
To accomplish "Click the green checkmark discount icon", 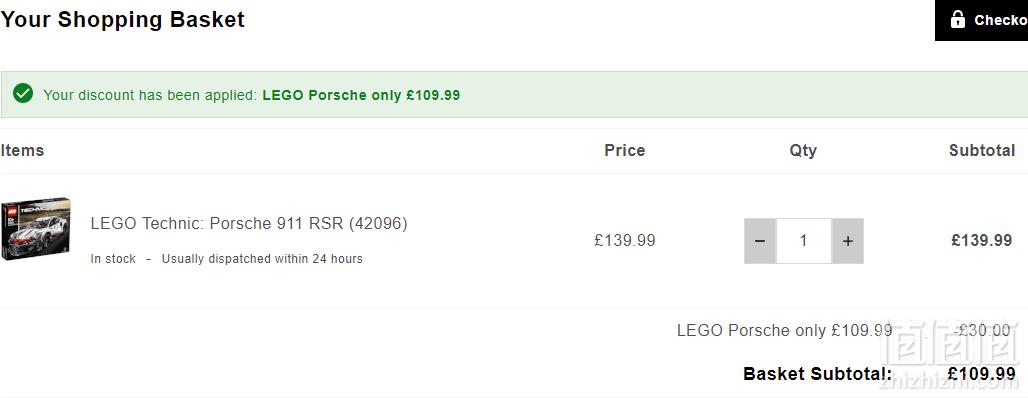I will [x=23, y=93].
